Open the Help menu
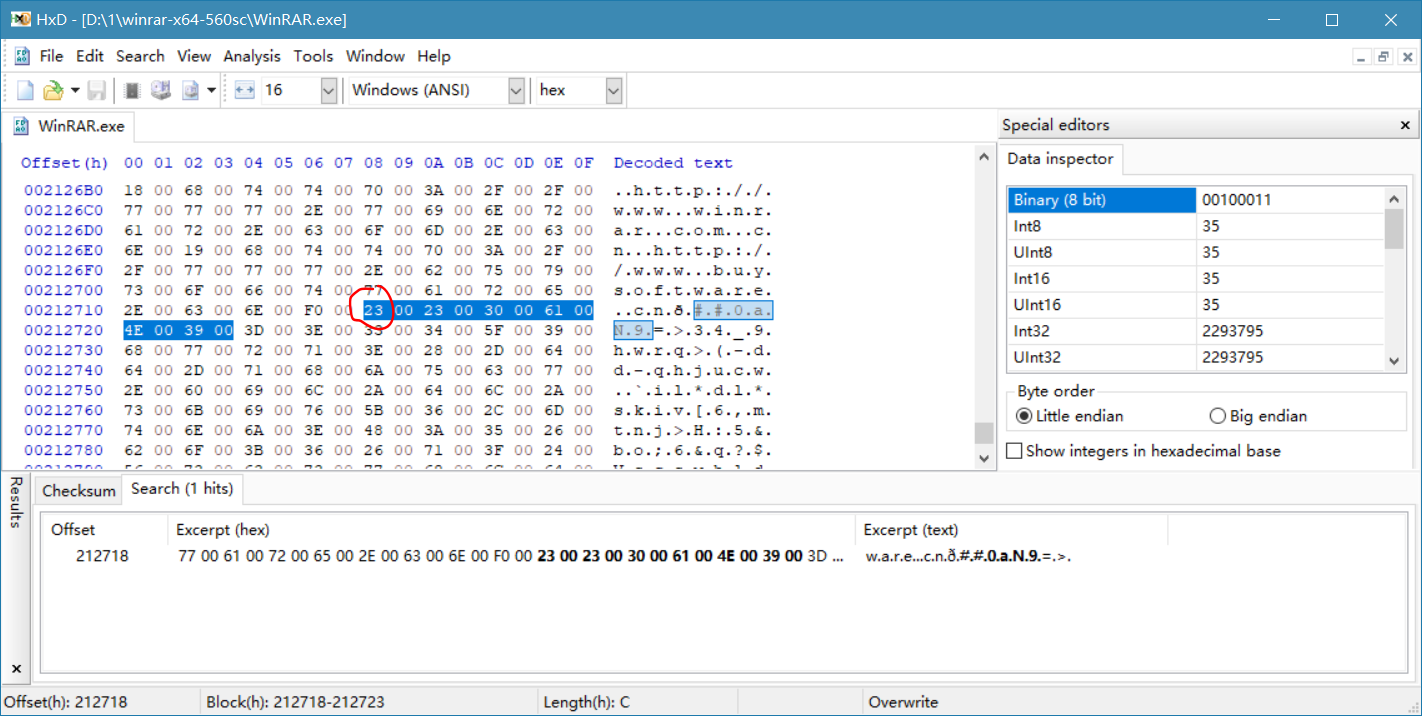Viewport: 1422px width, 716px height. coord(434,56)
